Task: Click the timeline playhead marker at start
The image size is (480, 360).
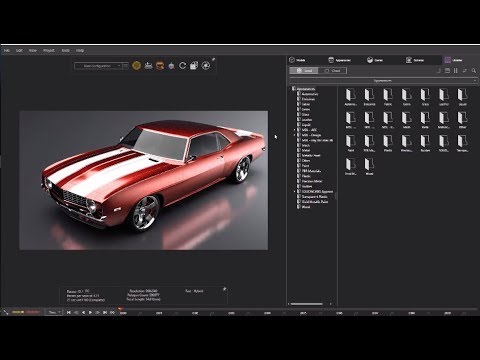Action: pyautogui.click(x=120, y=309)
